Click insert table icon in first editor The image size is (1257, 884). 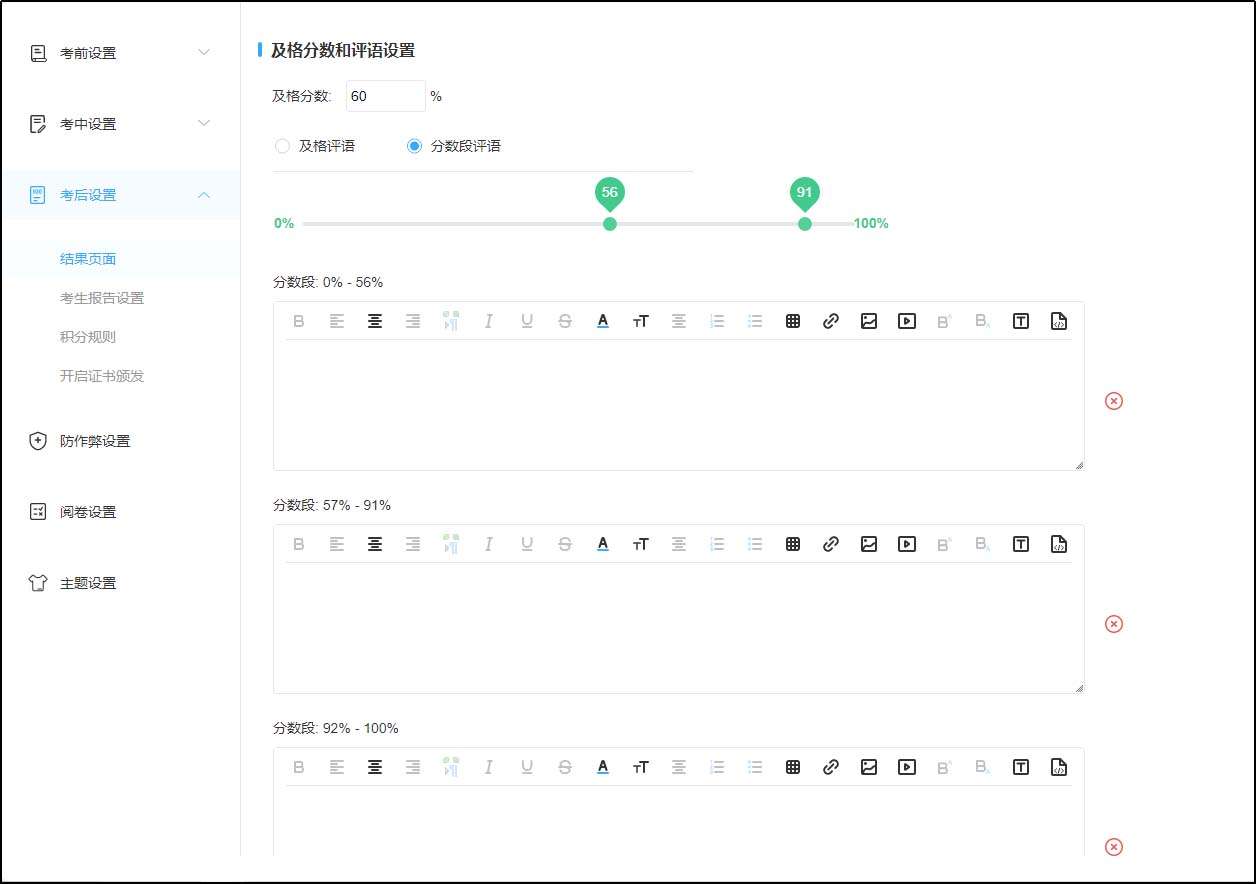pyautogui.click(x=793, y=321)
